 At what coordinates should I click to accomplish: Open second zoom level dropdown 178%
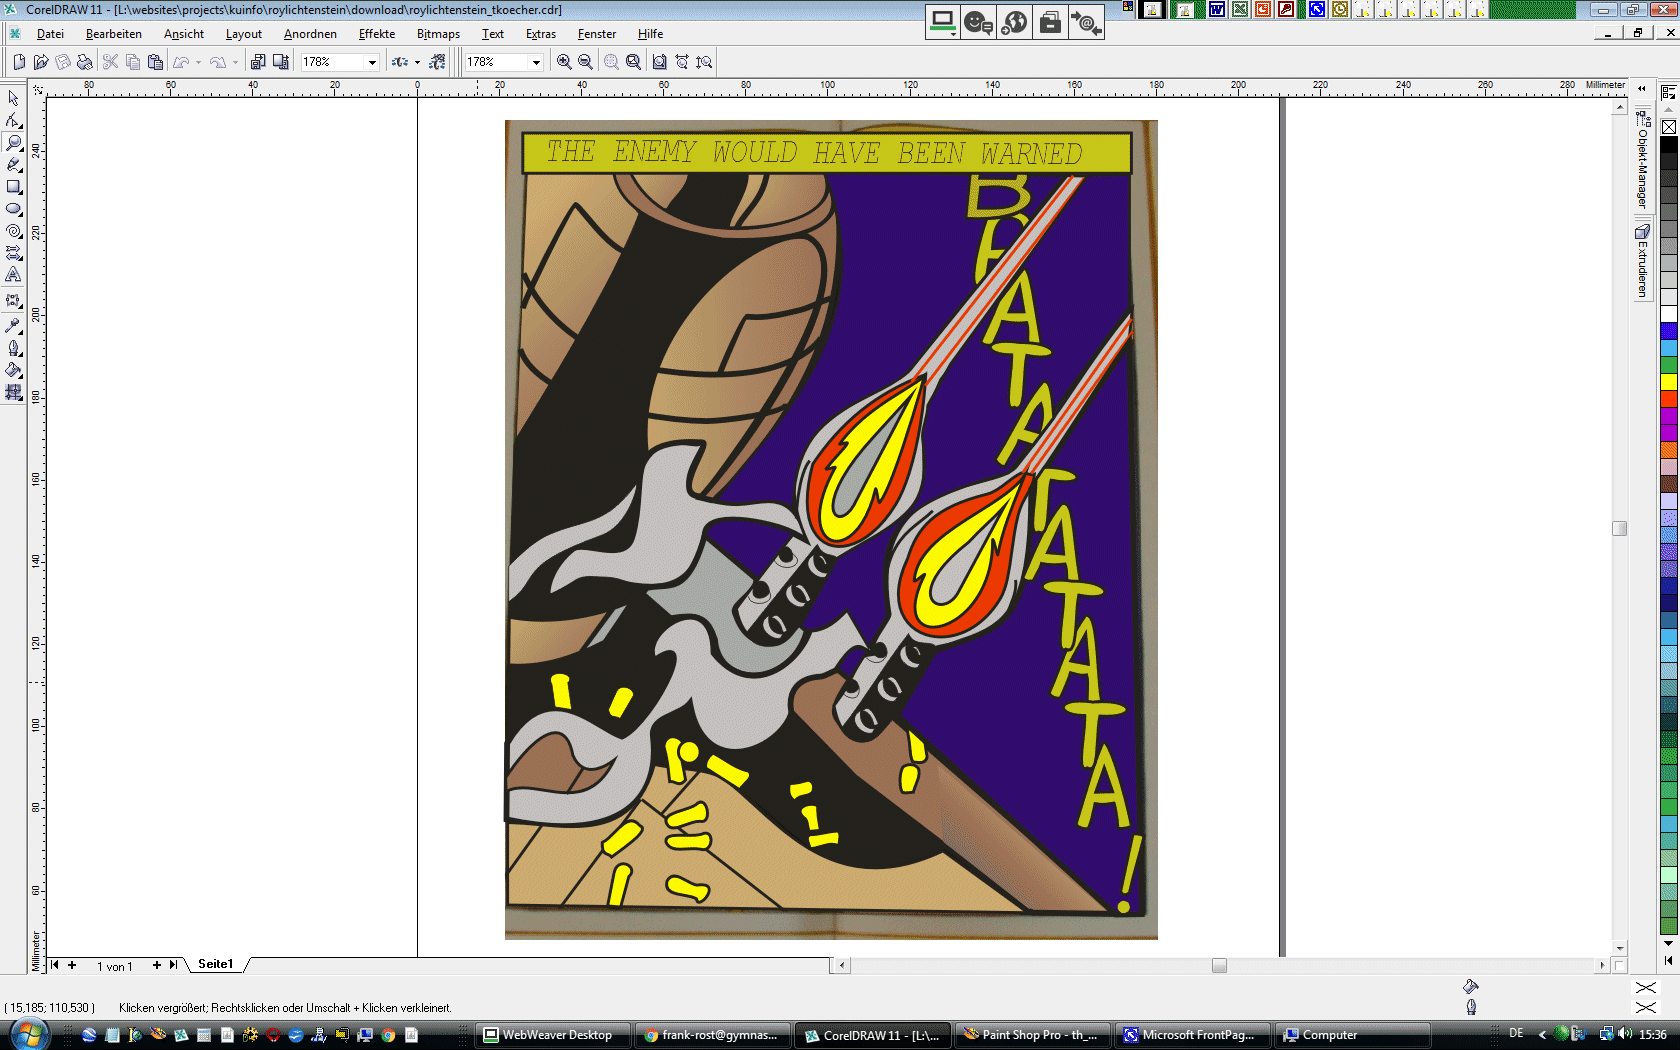coord(536,62)
